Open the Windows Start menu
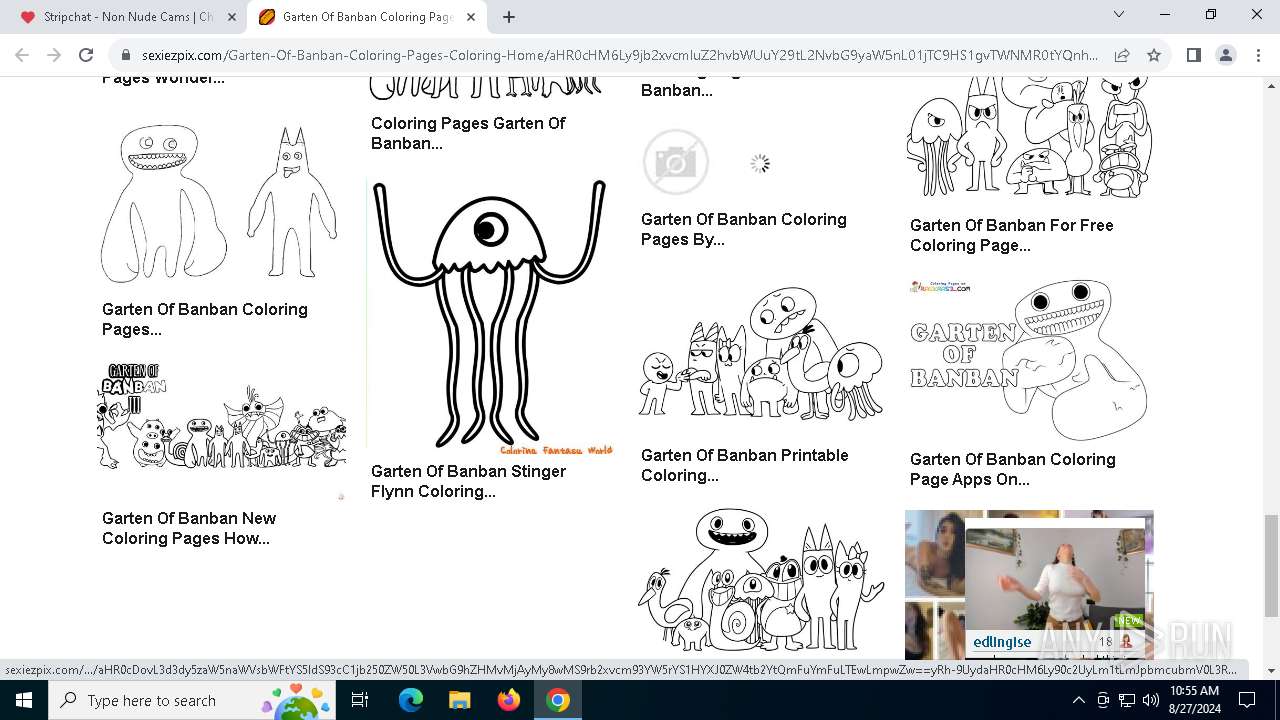 pos(24,700)
